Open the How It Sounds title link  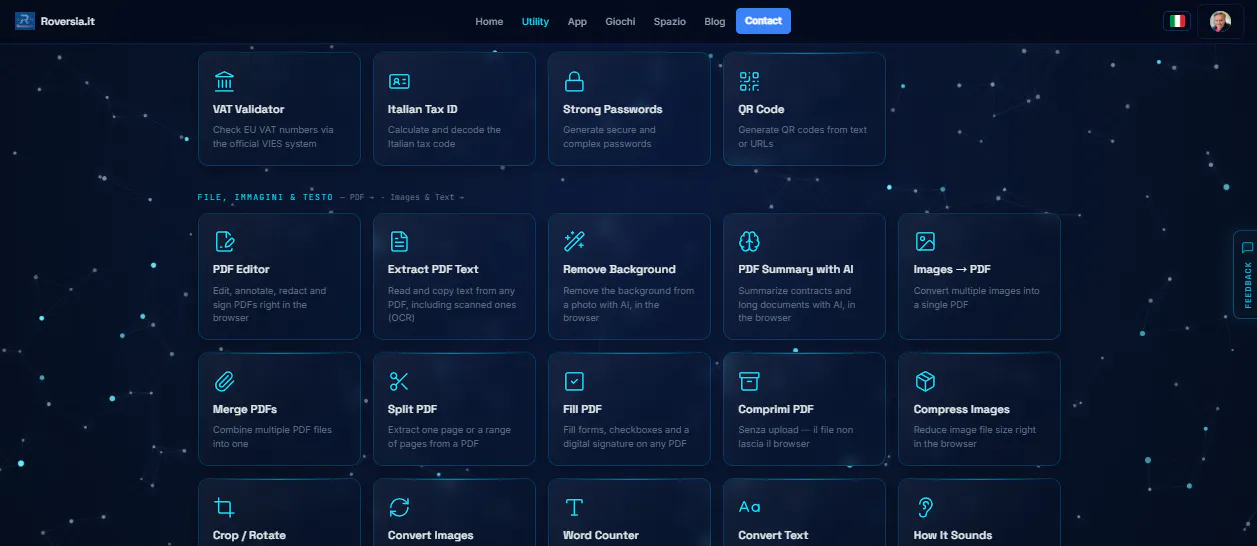(x=953, y=535)
